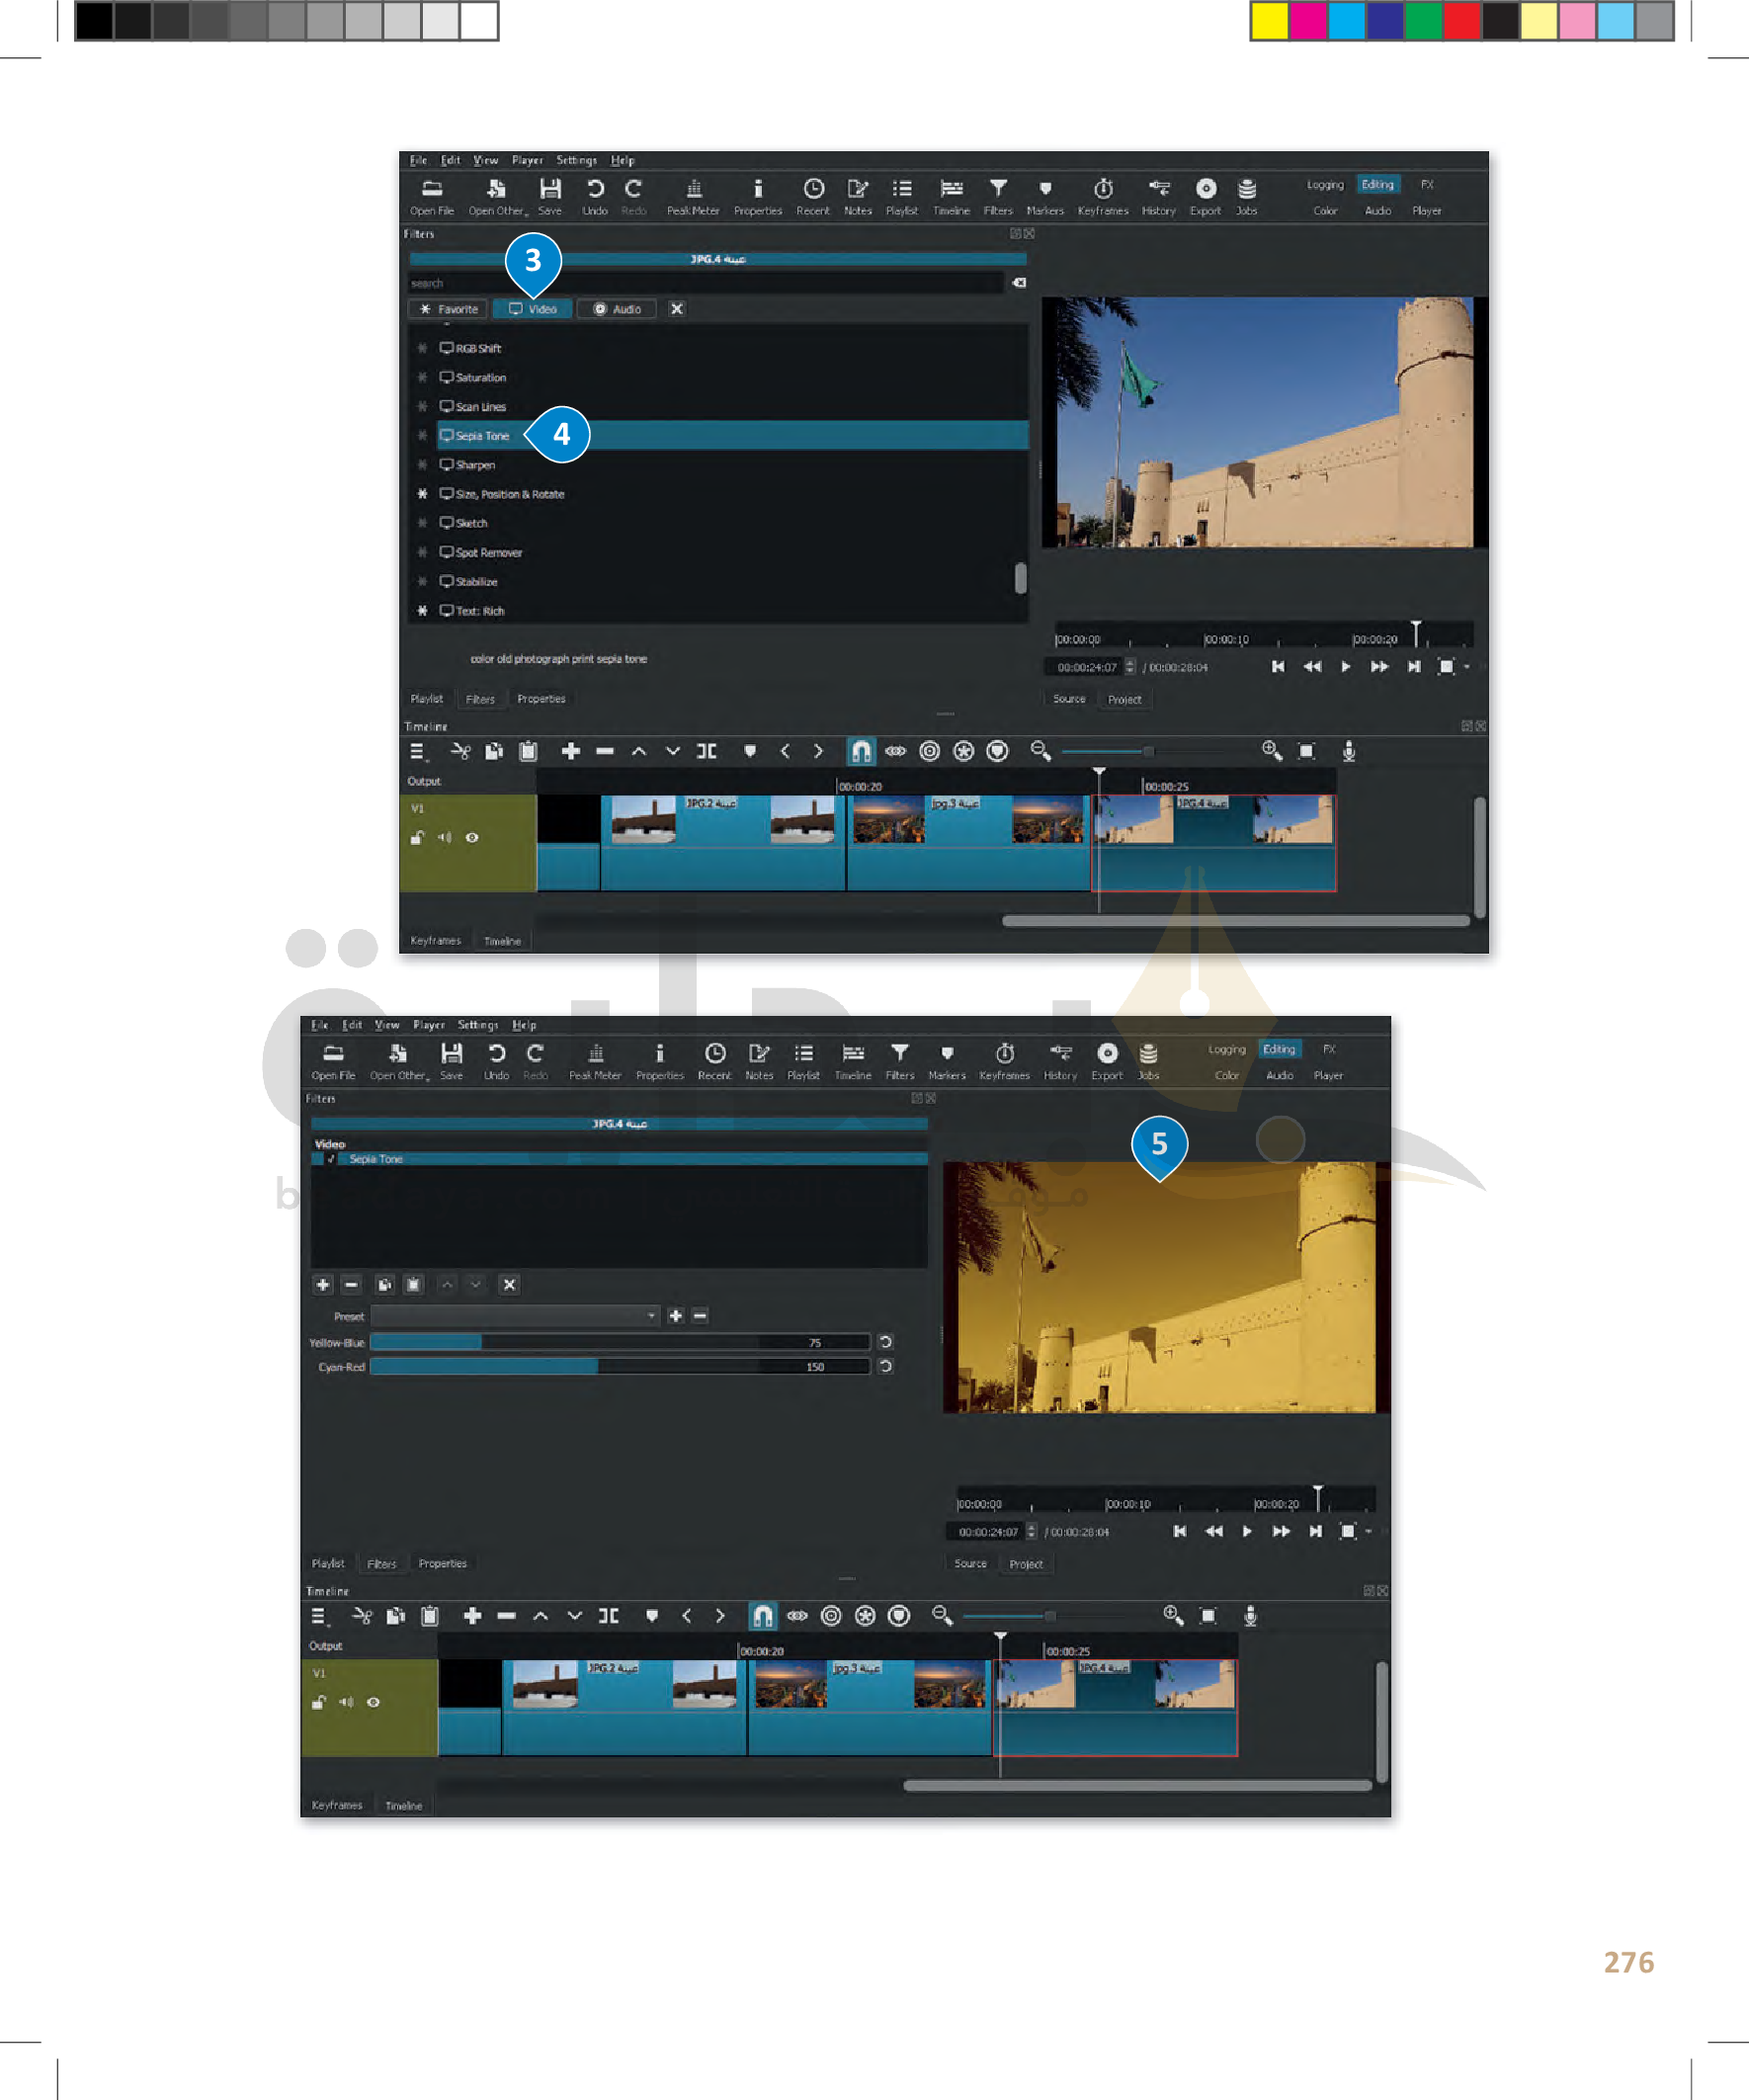Click the zoom out magnifier in the top timeline
Viewport: 1749px width, 2100px height.
click(1040, 751)
